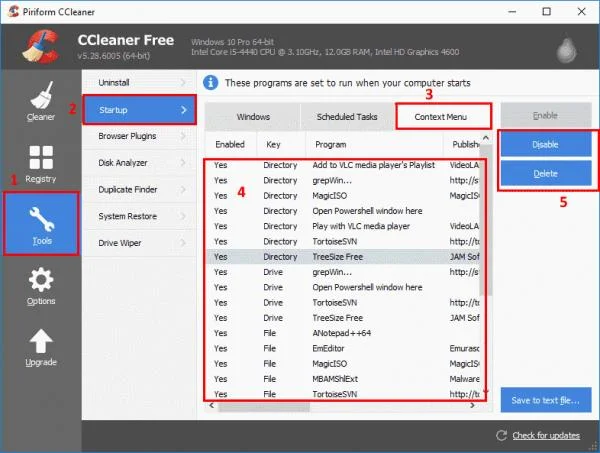Image resolution: width=600 pixels, height=453 pixels.
Task: Select Startup in the Tools menu
Action: [x=139, y=110]
